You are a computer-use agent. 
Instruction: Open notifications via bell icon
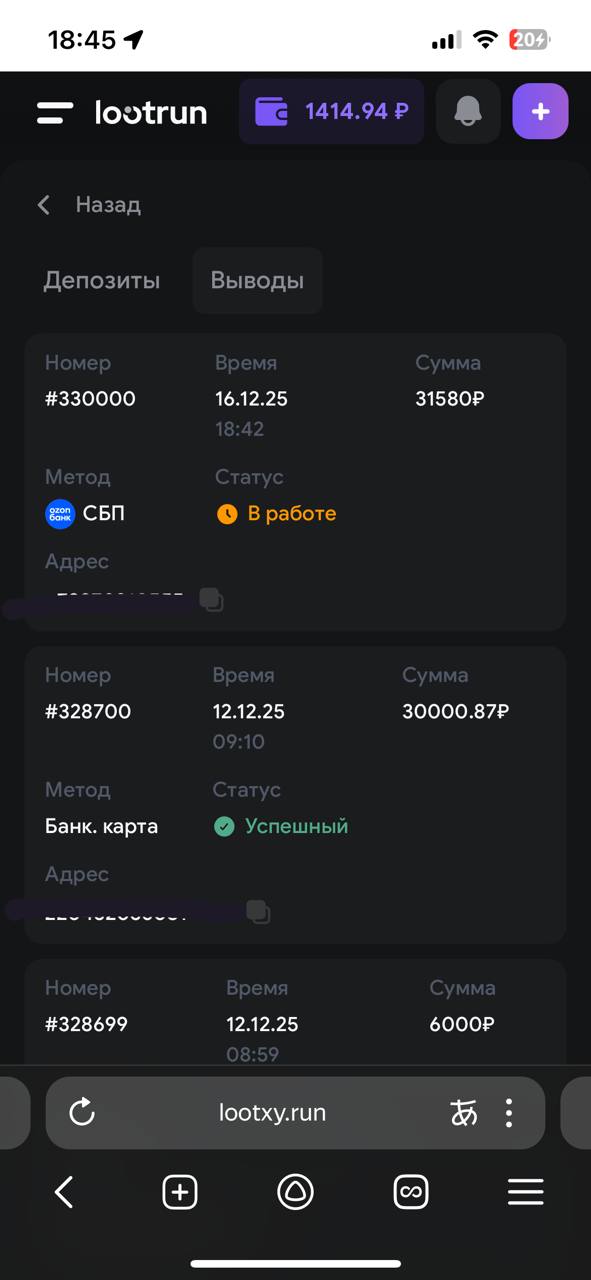(467, 111)
